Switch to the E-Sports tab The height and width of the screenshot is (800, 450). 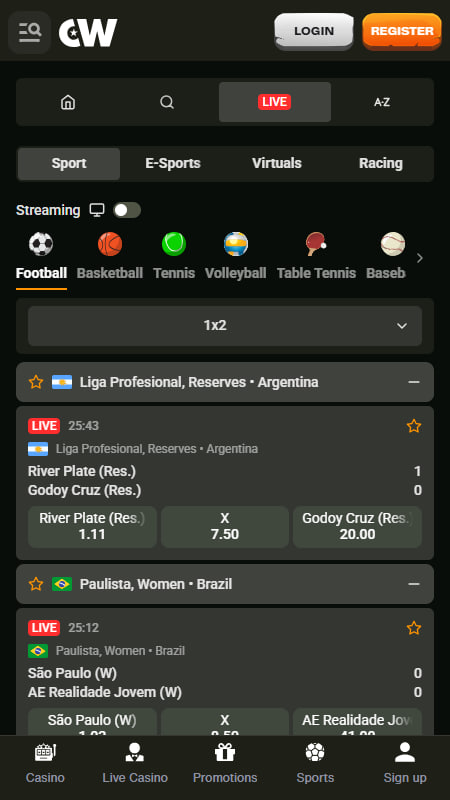tap(173, 163)
